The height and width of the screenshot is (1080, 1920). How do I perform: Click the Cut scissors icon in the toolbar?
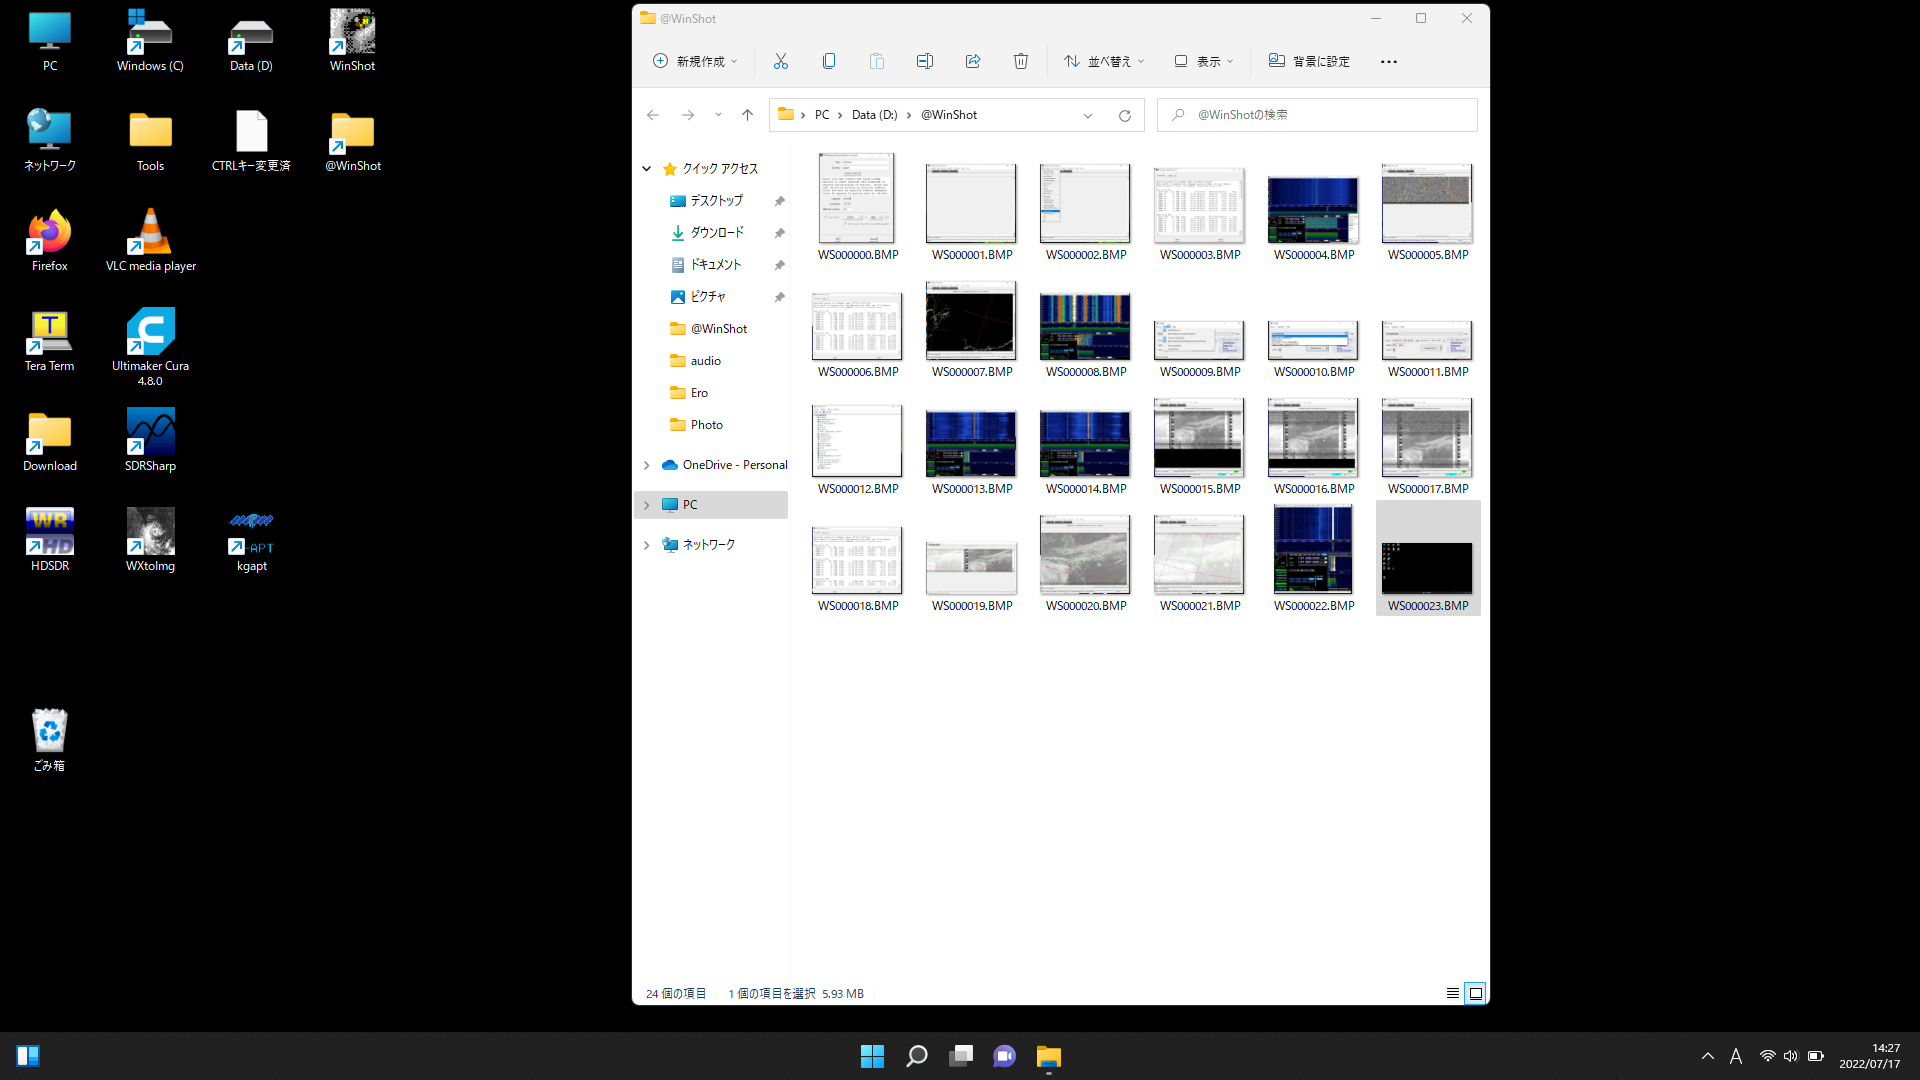click(781, 61)
